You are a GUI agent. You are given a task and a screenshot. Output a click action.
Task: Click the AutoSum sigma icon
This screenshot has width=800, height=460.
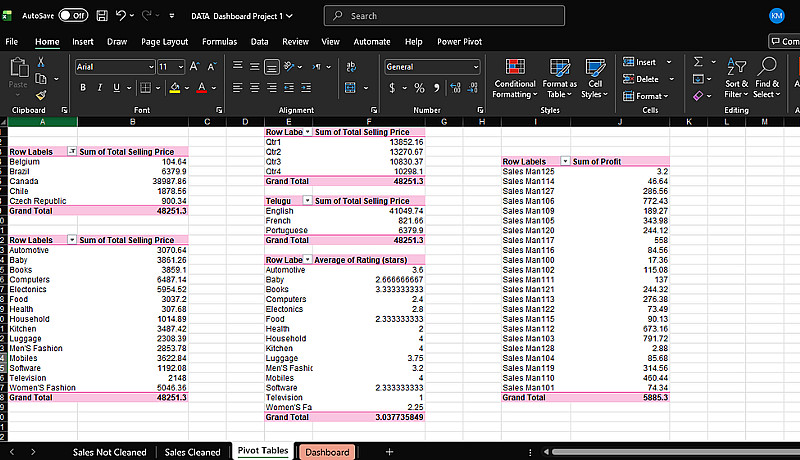coord(698,62)
